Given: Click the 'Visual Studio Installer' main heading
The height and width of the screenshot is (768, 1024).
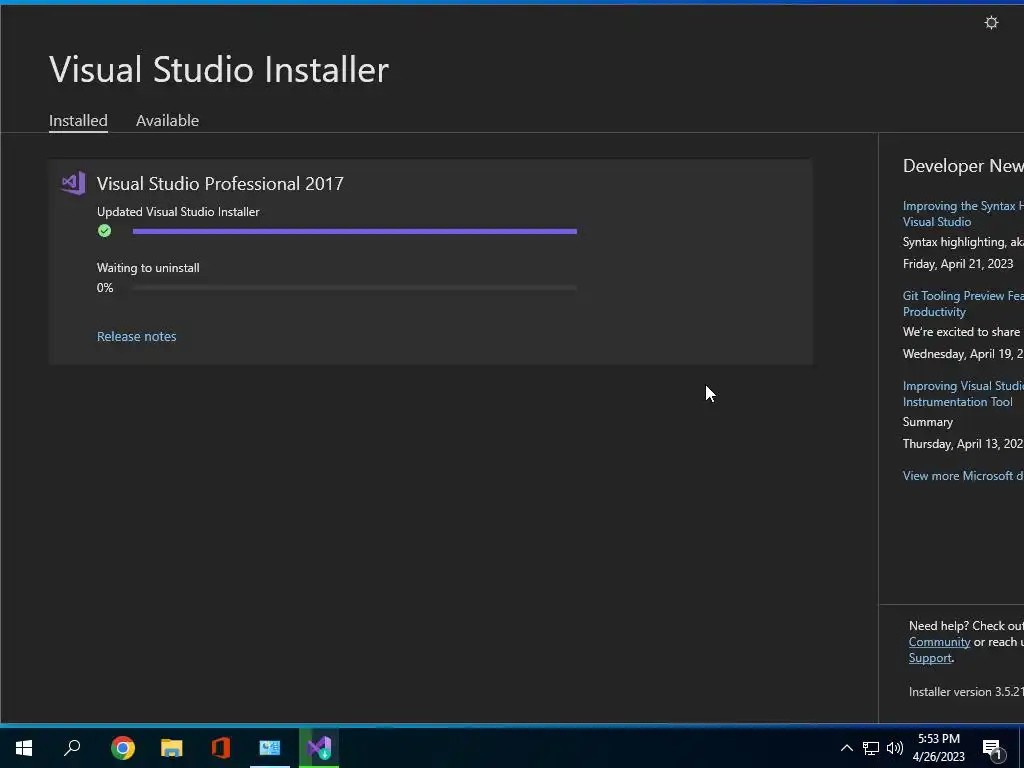Looking at the screenshot, I should [219, 69].
